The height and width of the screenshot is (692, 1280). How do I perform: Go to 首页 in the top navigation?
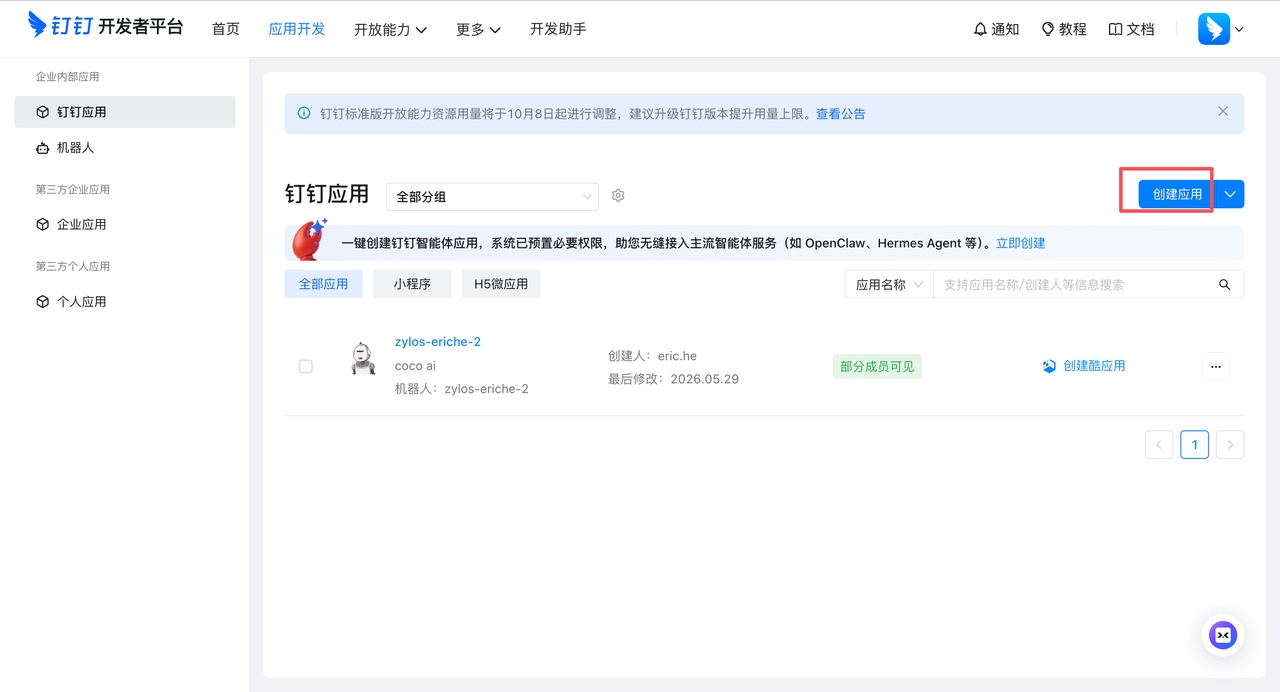click(x=226, y=29)
